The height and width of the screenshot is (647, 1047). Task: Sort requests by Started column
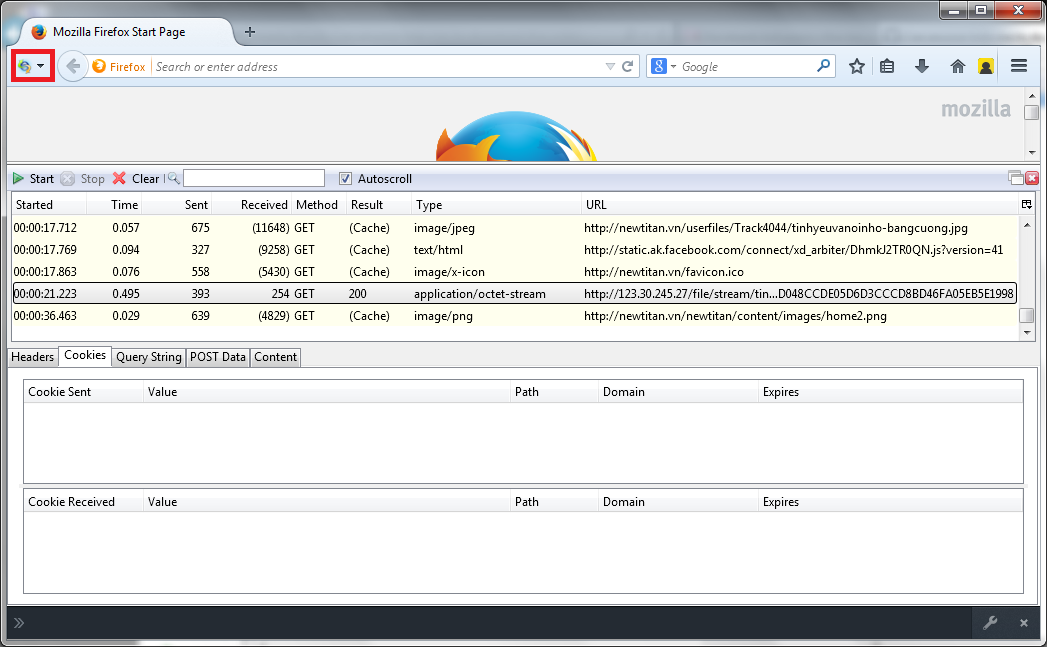tap(49, 204)
